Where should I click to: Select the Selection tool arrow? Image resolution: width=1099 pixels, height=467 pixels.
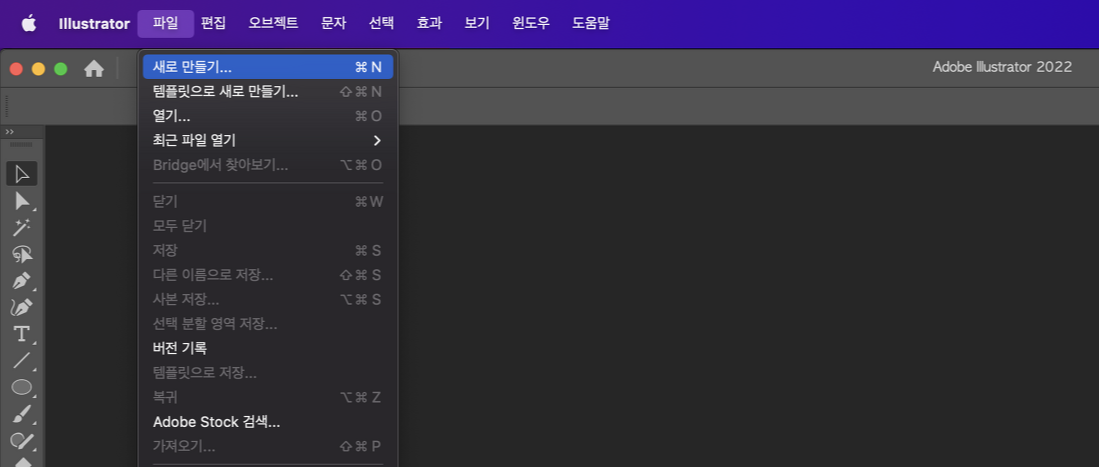click(x=22, y=173)
